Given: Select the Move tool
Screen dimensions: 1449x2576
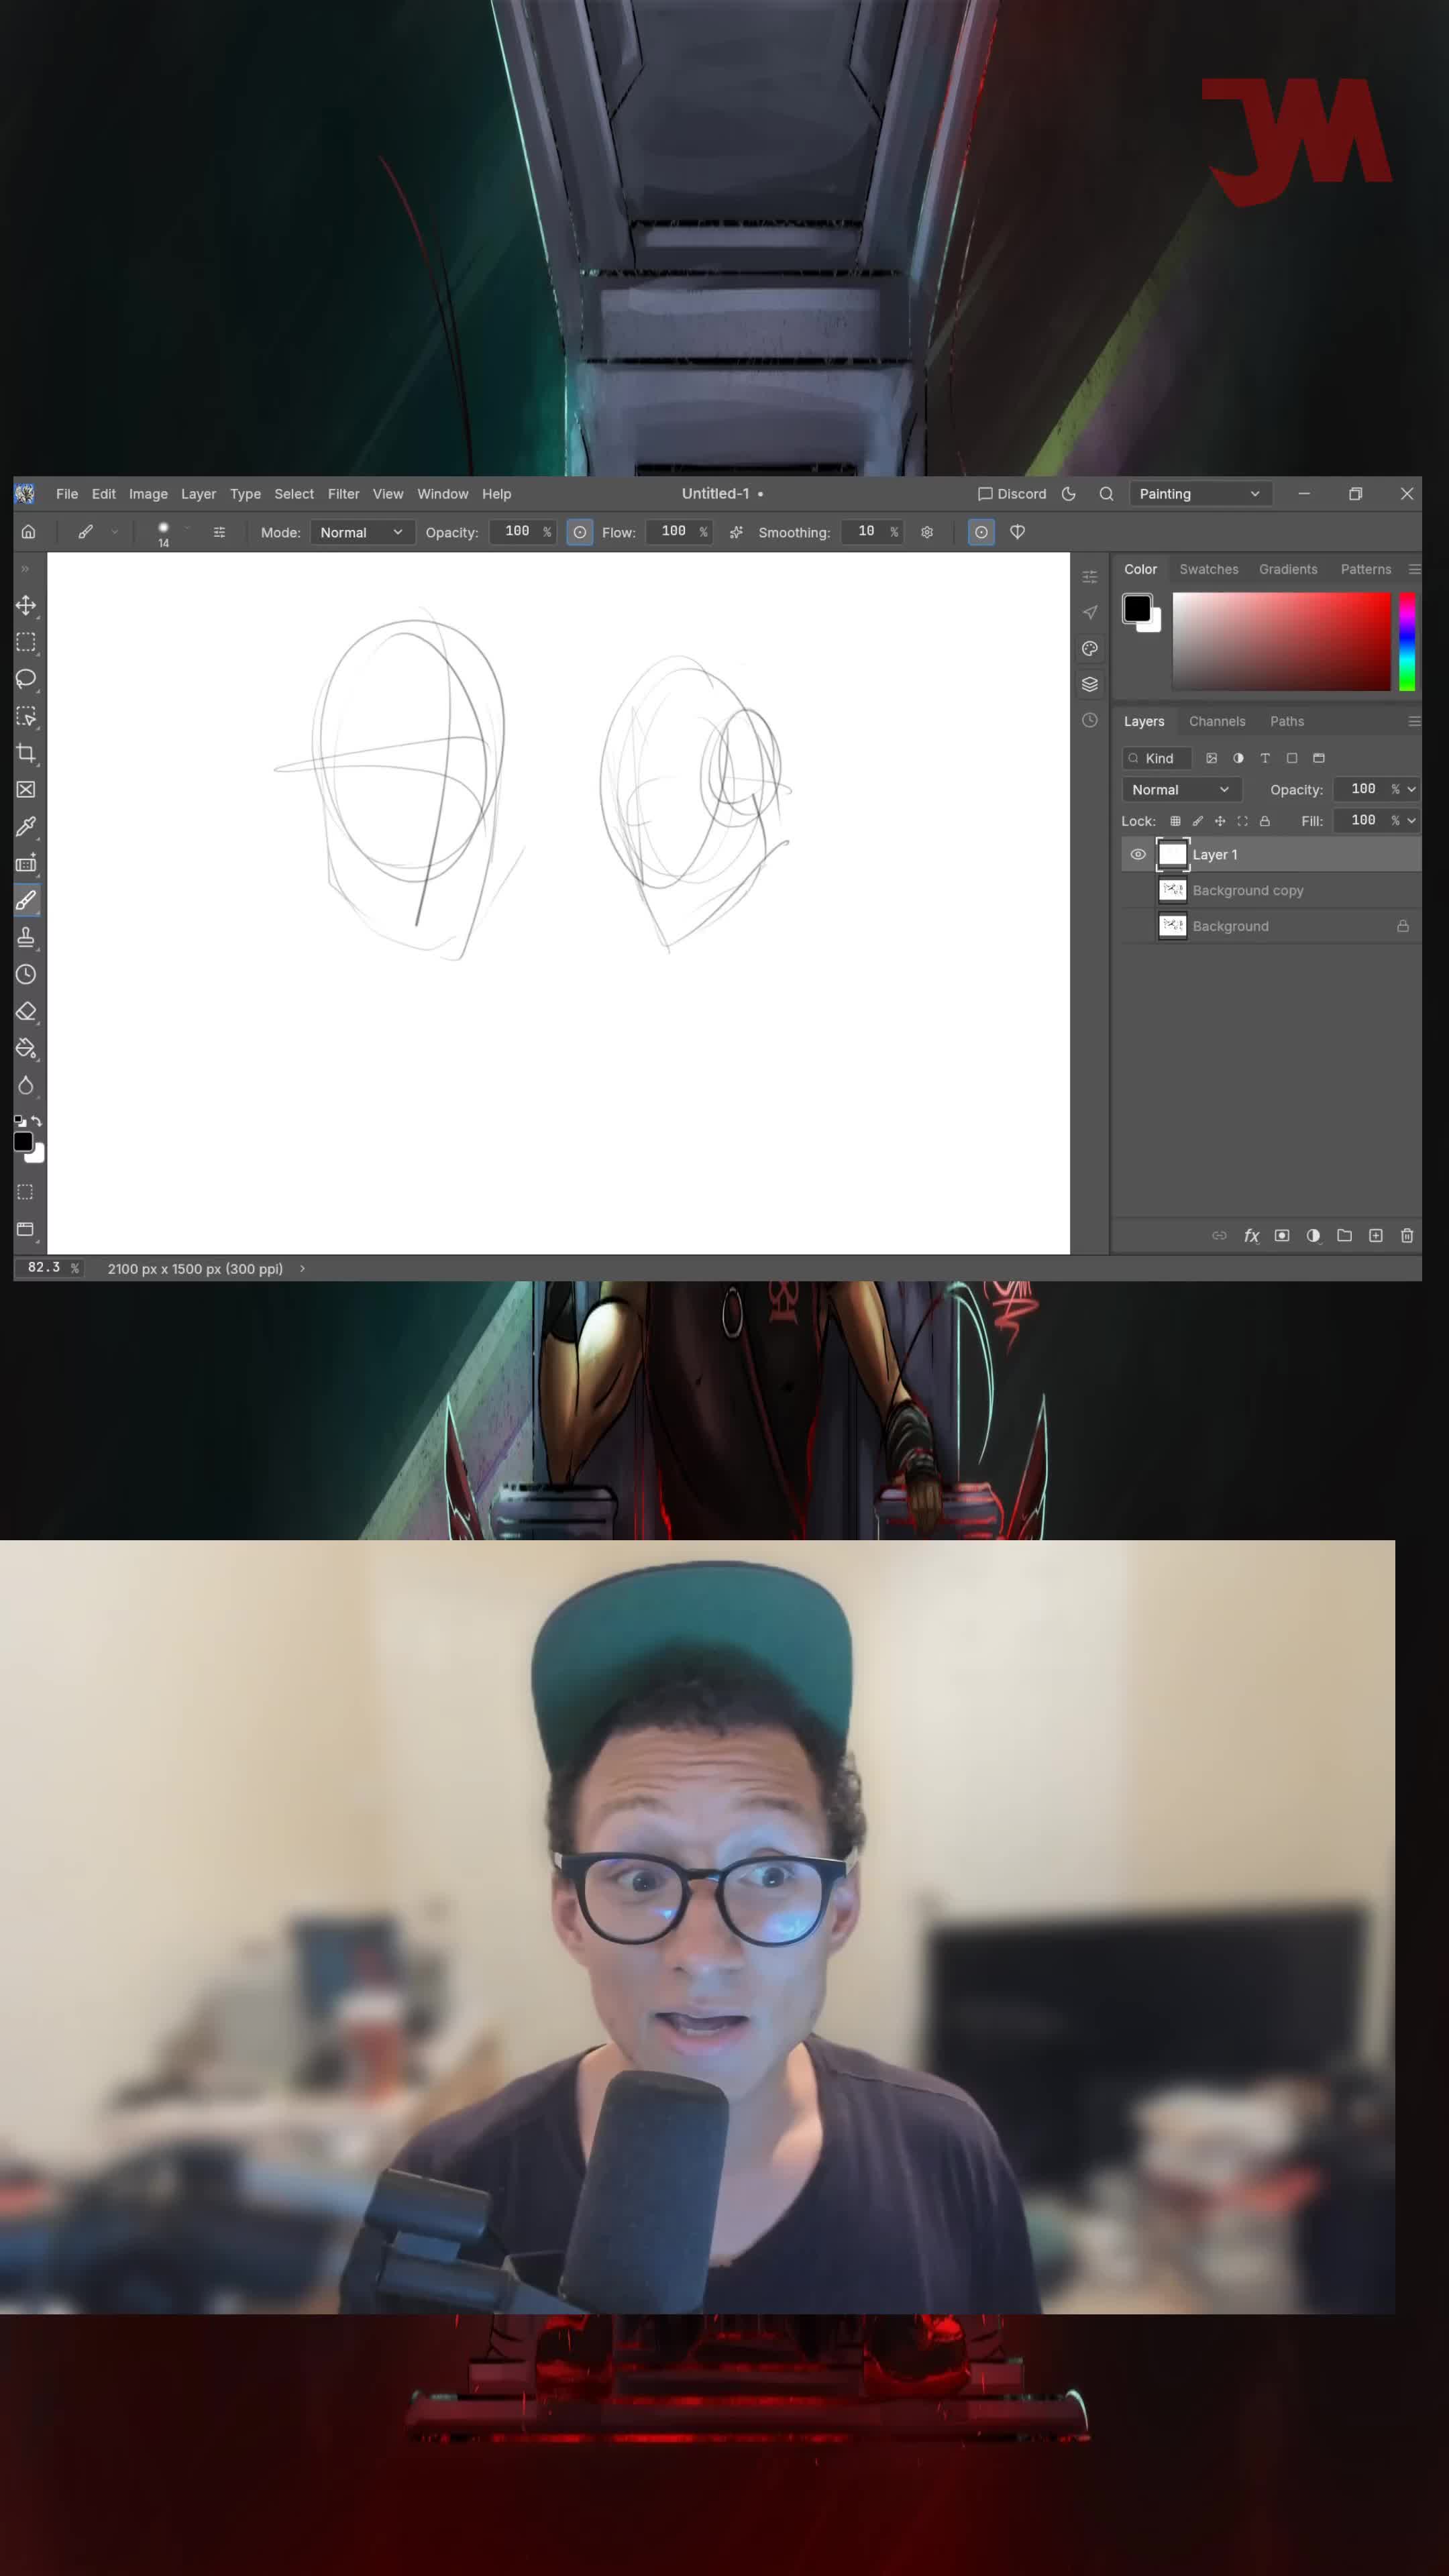Looking at the screenshot, I should pyautogui.click(x=26, y=605).
